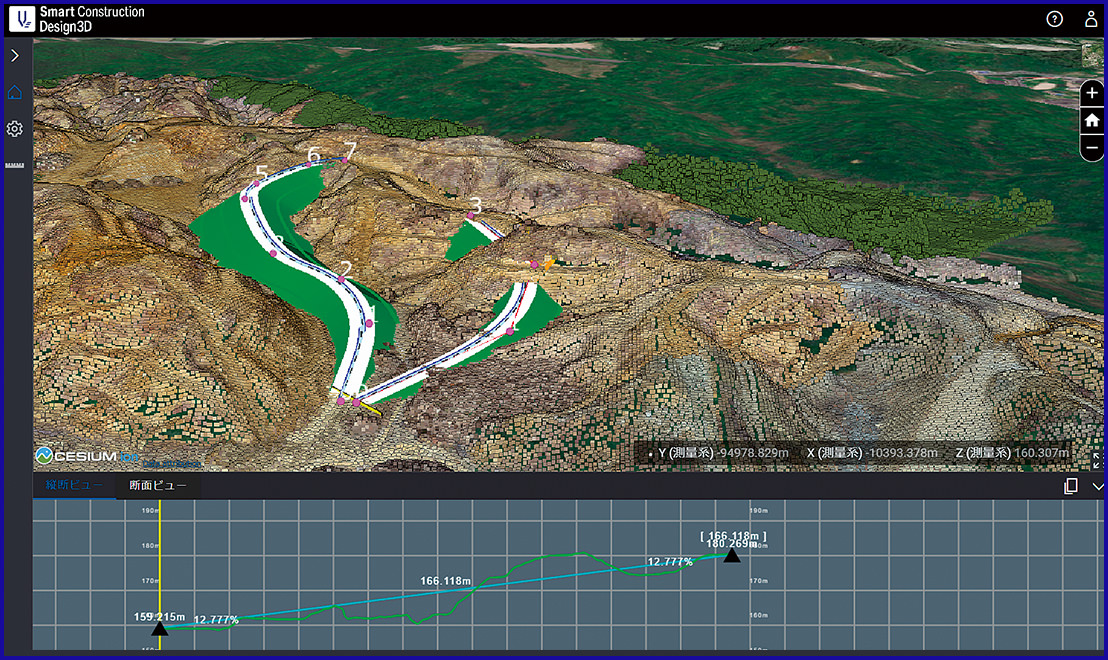The height and width of the screenshot is (660, 1108).
Task: Open the user account profile icon
Action: pyautogui.click(x=1090, y=19)
